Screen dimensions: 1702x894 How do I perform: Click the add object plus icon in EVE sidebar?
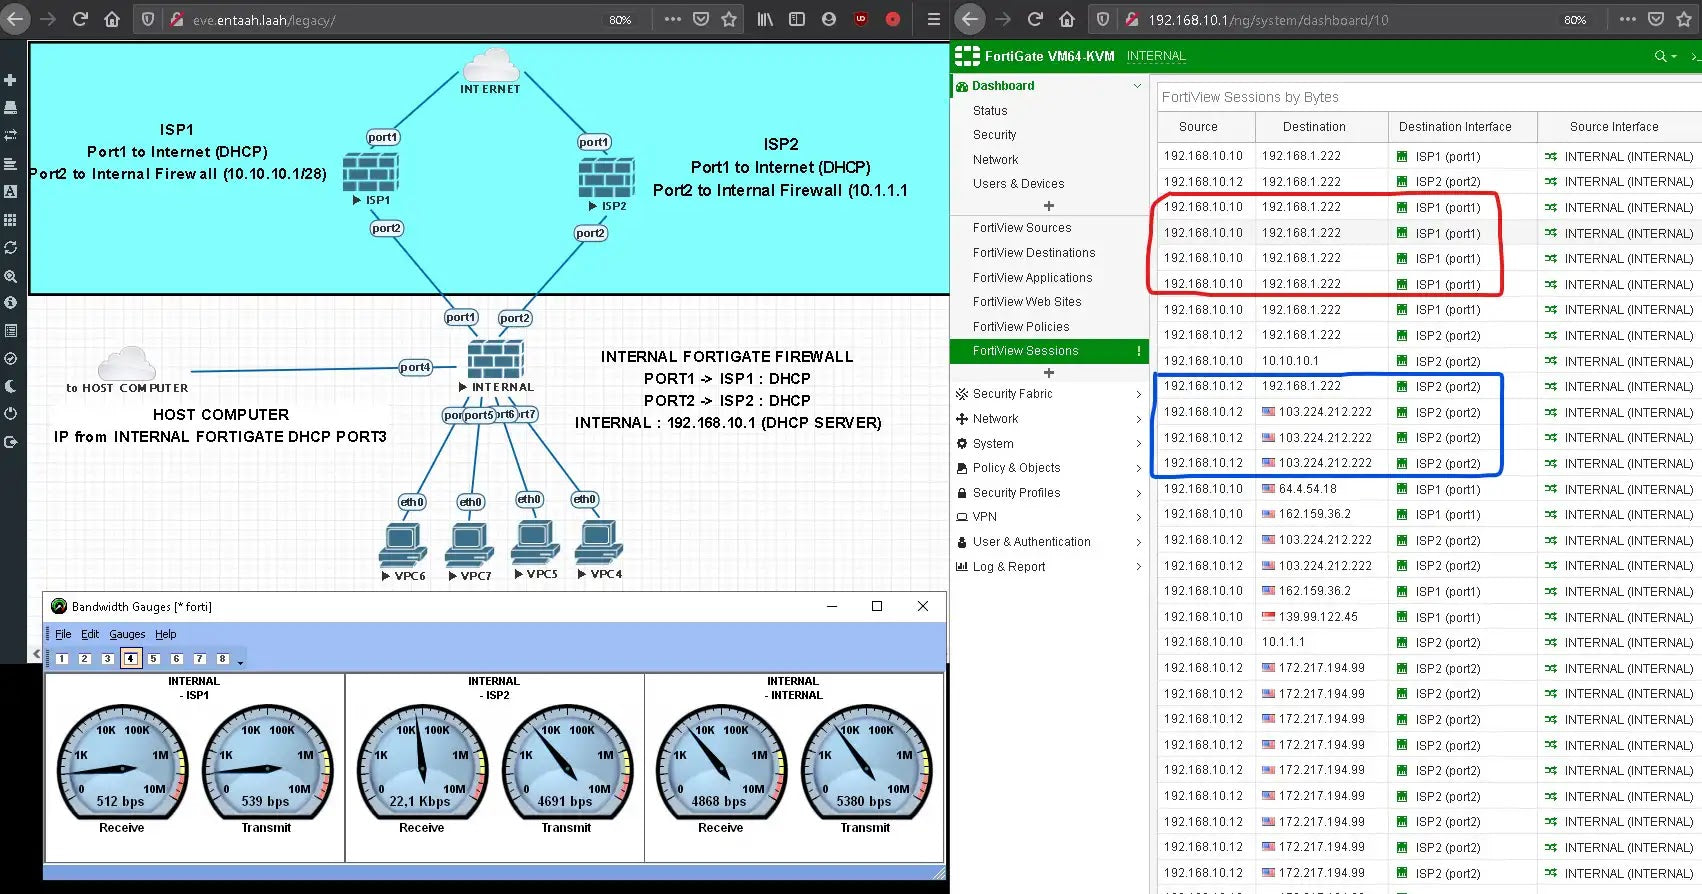pyautogui.click(x=10, y=80)
